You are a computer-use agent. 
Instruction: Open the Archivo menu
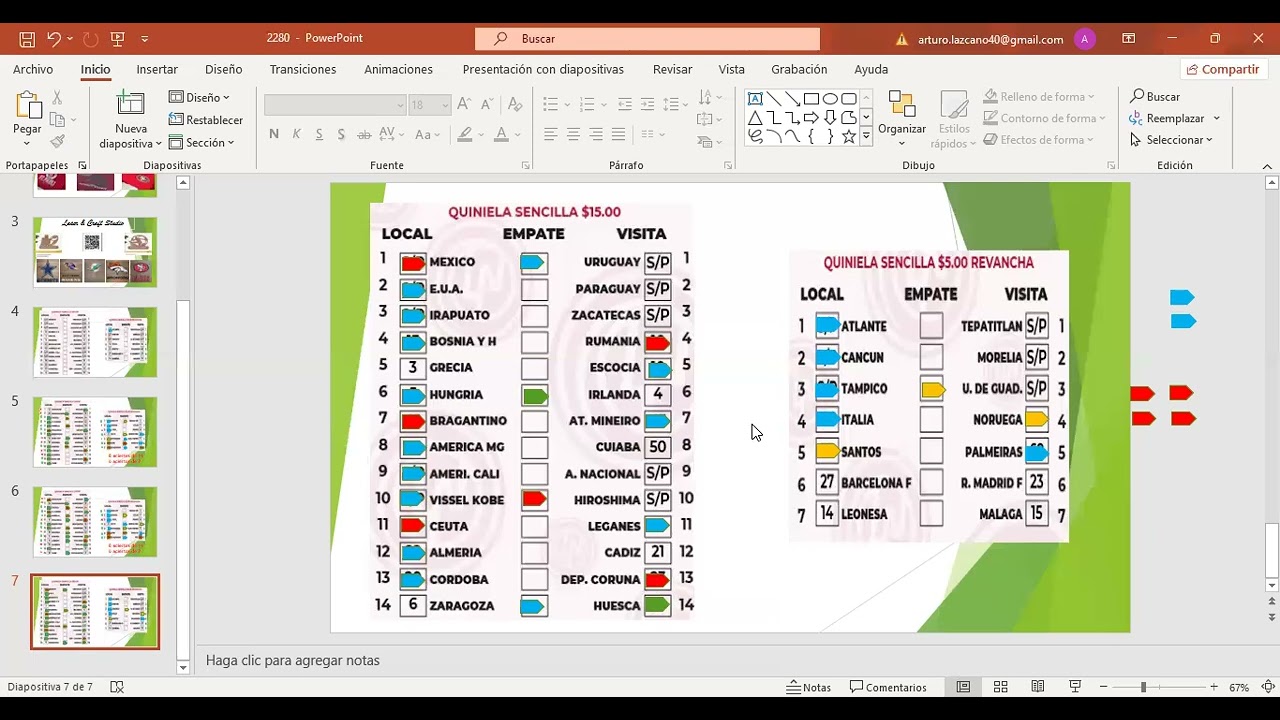33,69
